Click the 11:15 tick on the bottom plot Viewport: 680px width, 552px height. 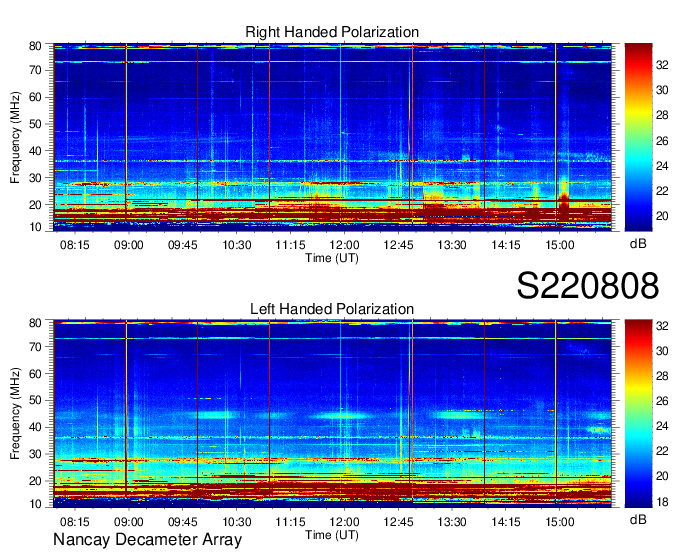tap(291, 522)
